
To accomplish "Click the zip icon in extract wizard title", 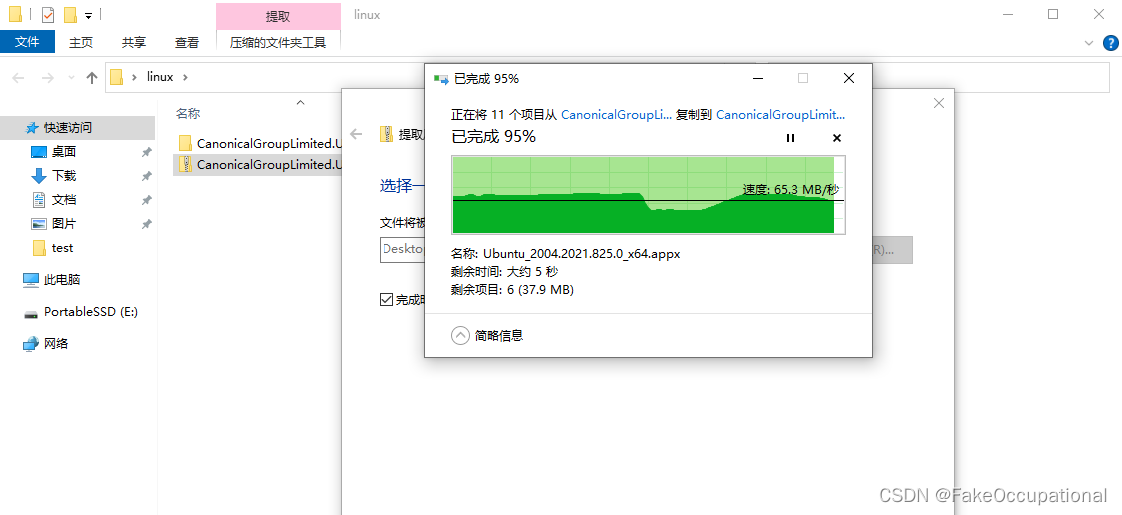I will (386, 134).
